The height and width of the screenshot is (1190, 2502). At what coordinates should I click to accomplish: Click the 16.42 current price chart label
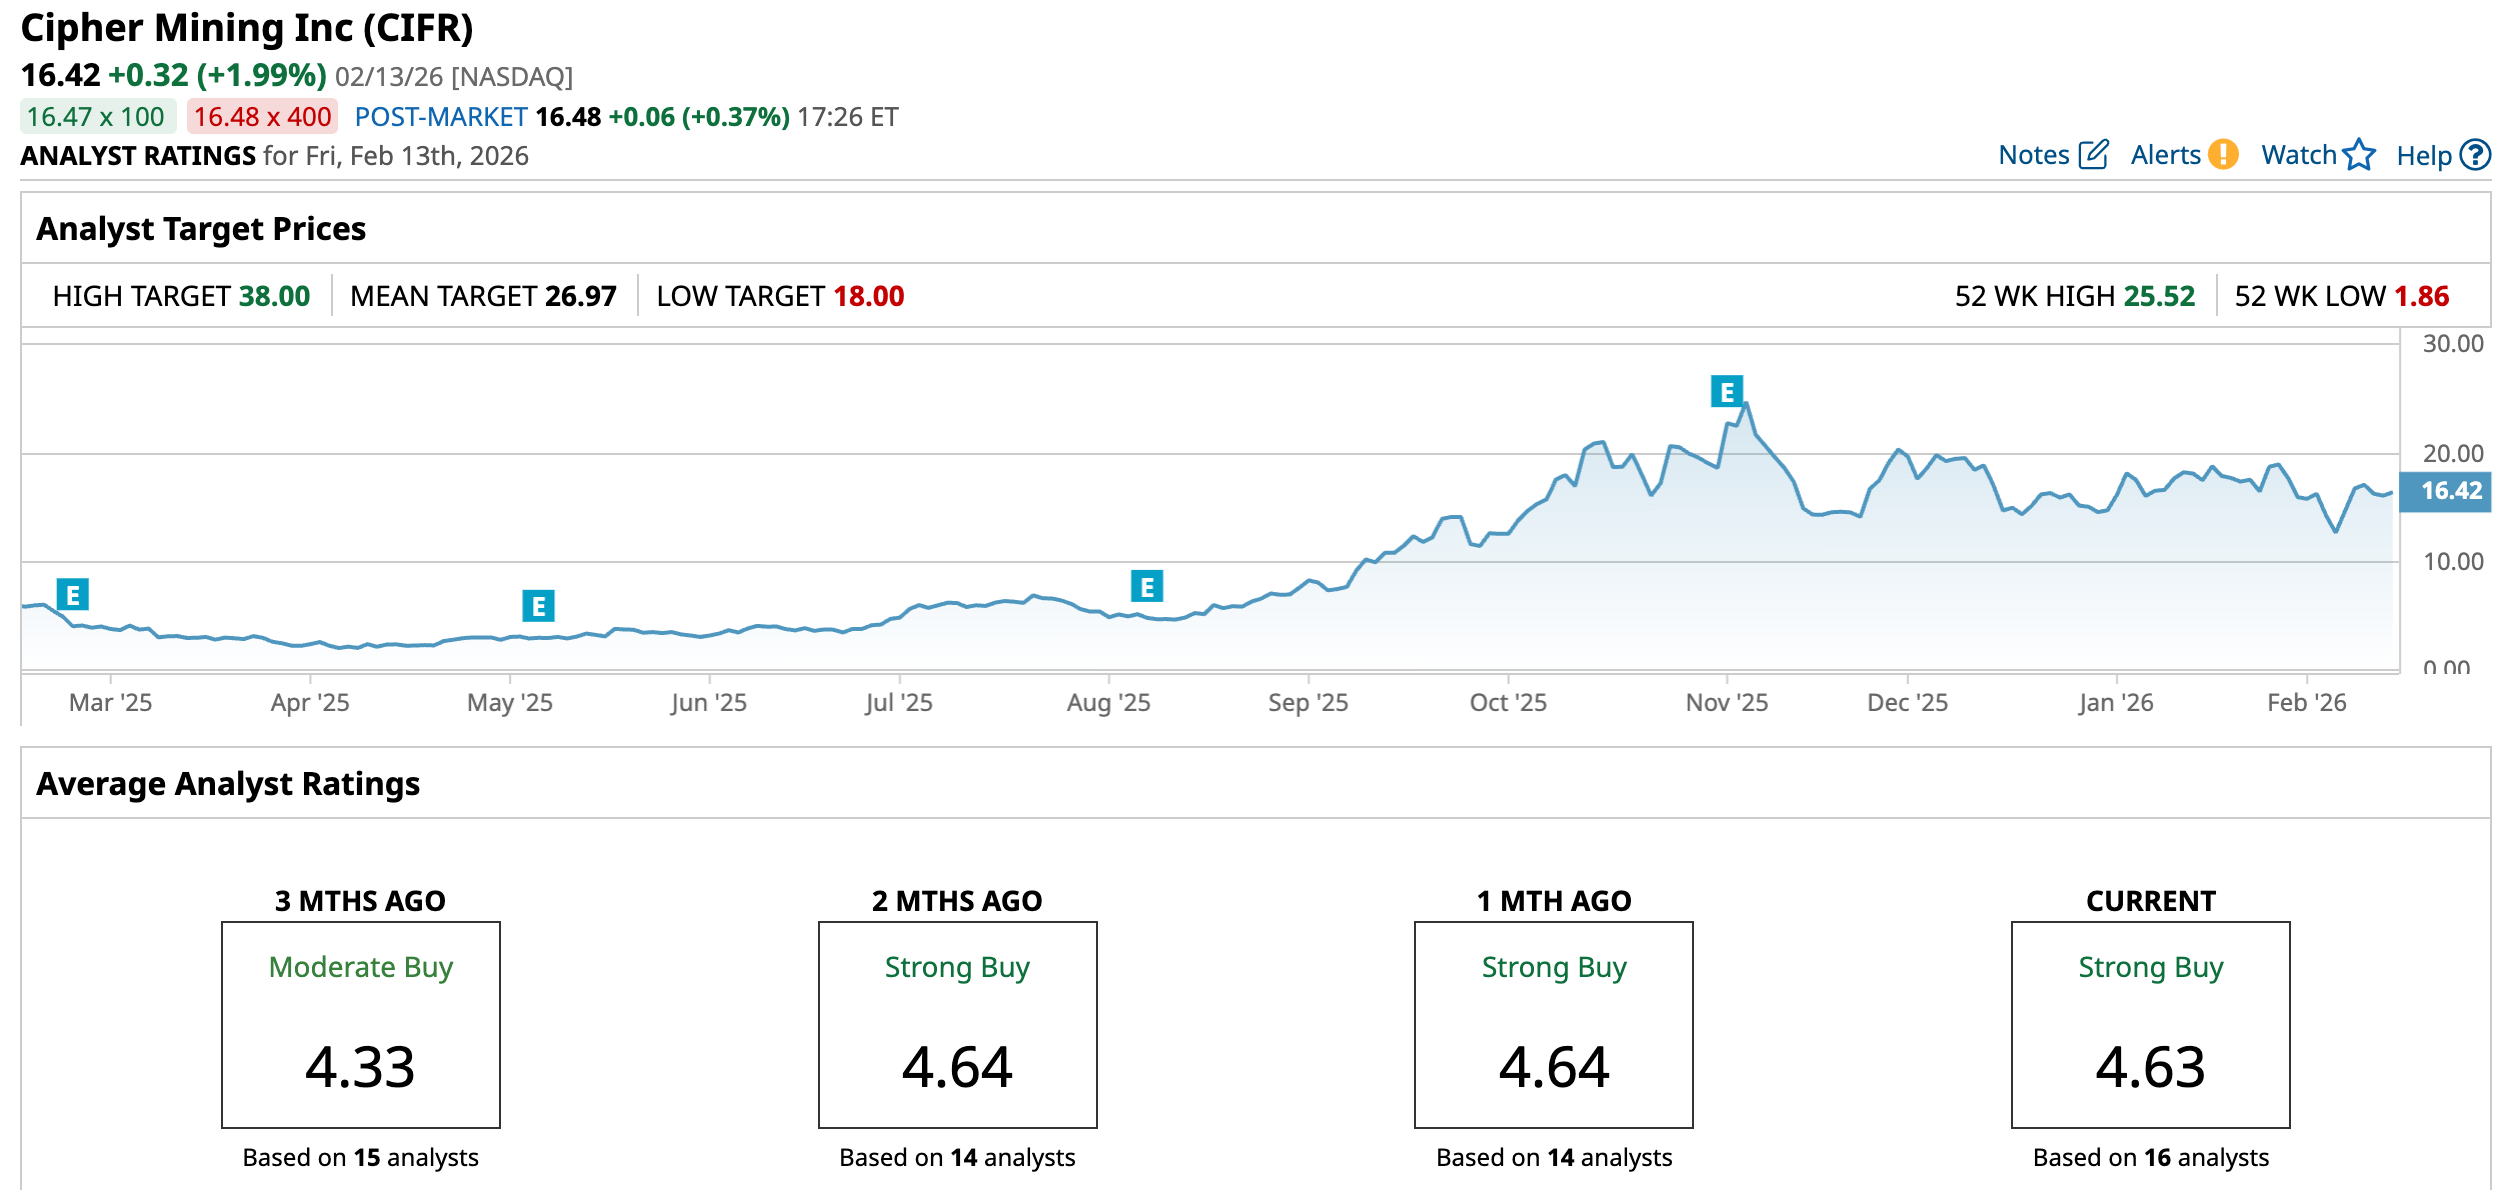pyautogui.click(x=2449, y=491)
